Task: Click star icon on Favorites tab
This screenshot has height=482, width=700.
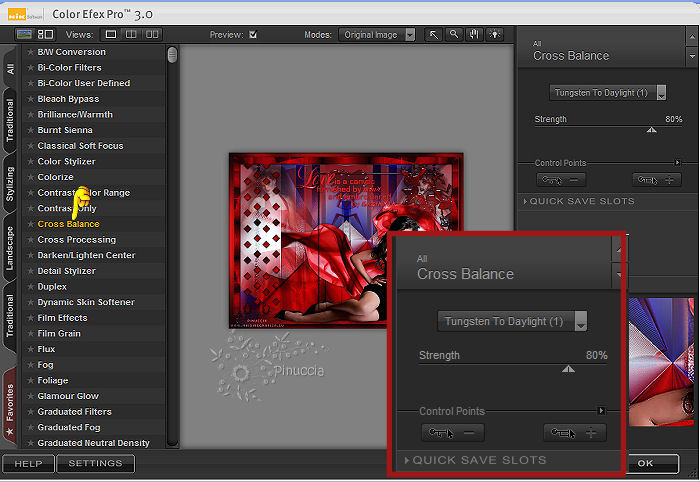Action: tap(9, 432)
